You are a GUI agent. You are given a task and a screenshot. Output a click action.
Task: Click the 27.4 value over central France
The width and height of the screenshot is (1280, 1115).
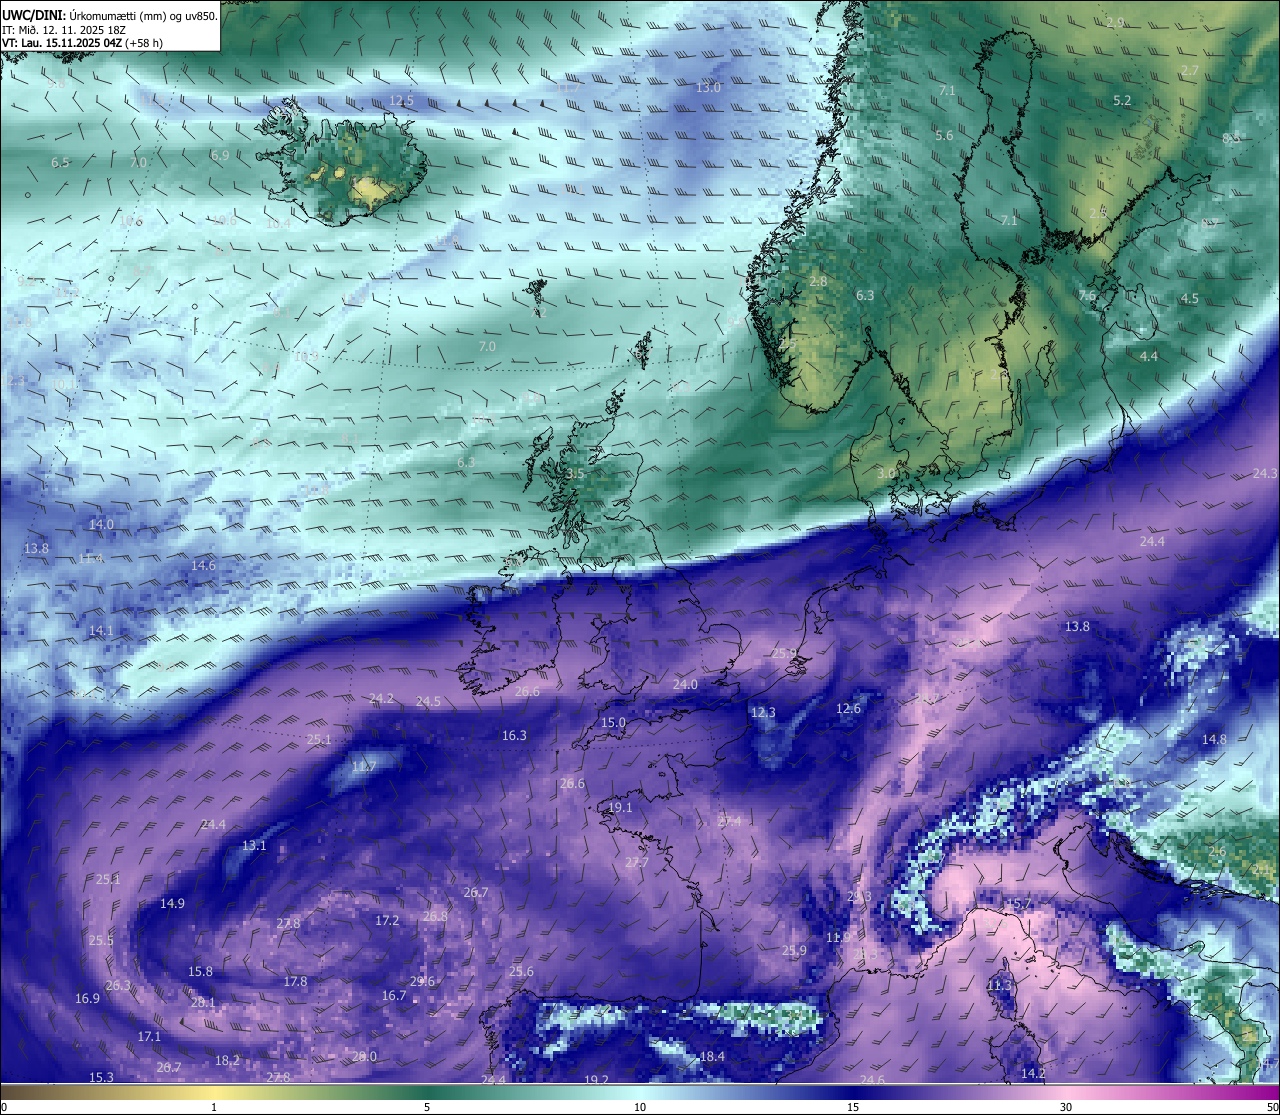[730, 821]
